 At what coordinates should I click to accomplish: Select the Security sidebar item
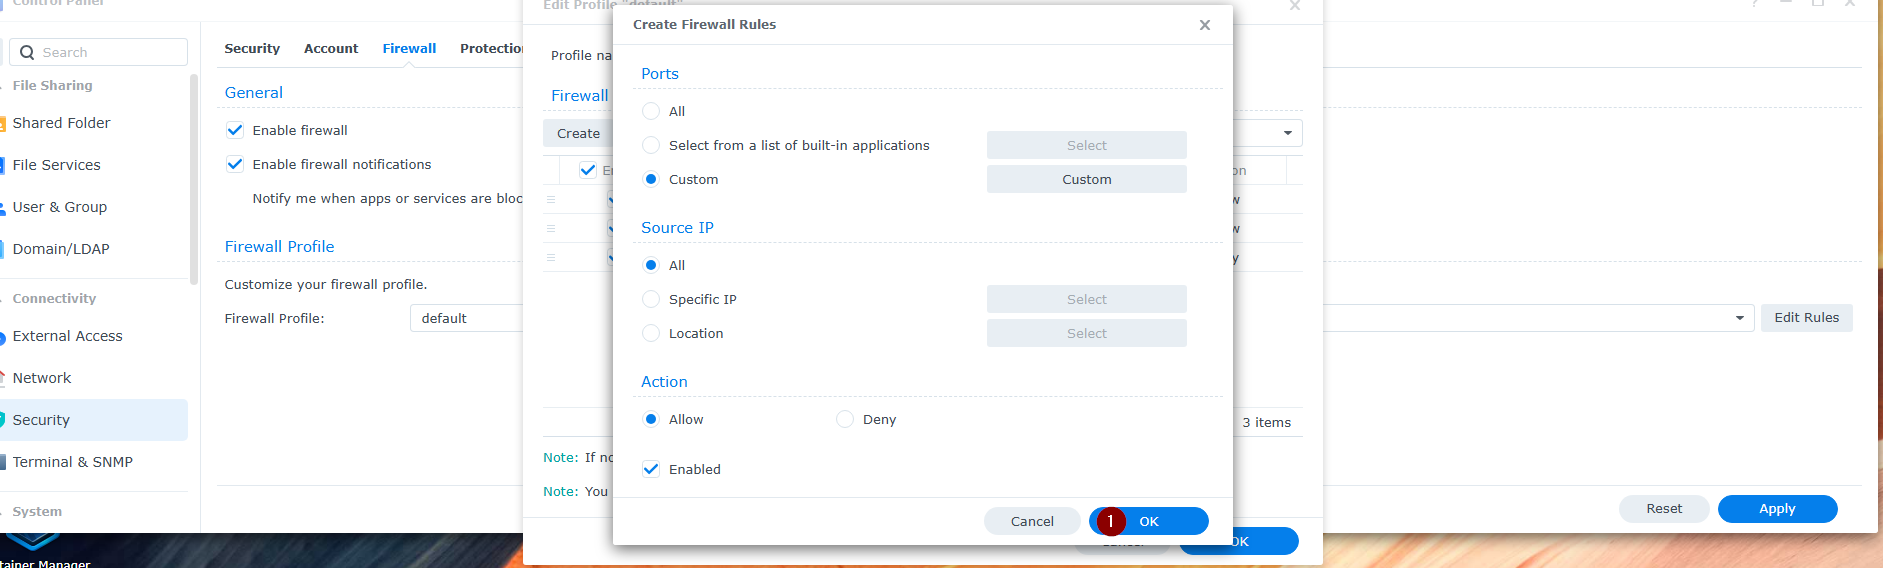coord(41,420)
